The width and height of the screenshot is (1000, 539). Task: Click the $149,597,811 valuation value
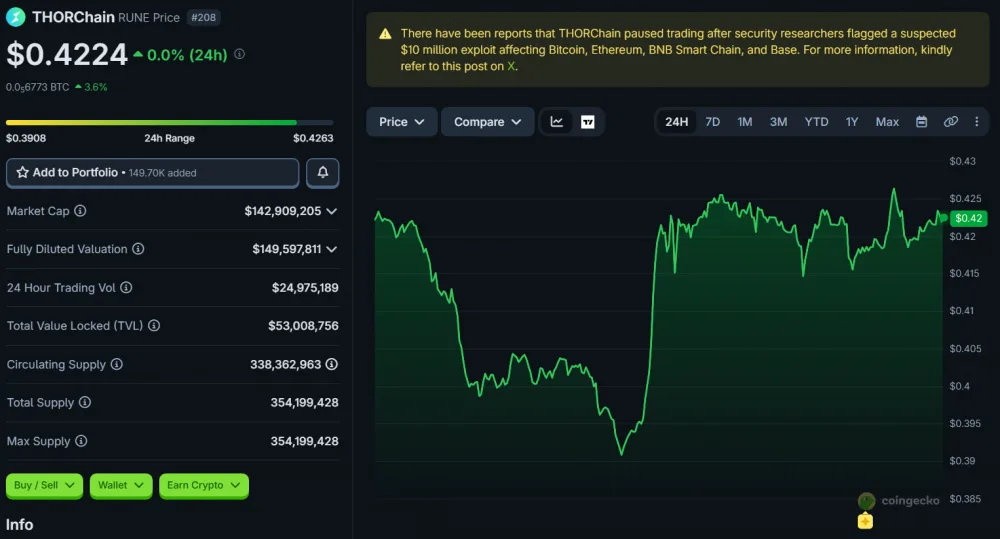pyautogui.click(x=286, y=249)
